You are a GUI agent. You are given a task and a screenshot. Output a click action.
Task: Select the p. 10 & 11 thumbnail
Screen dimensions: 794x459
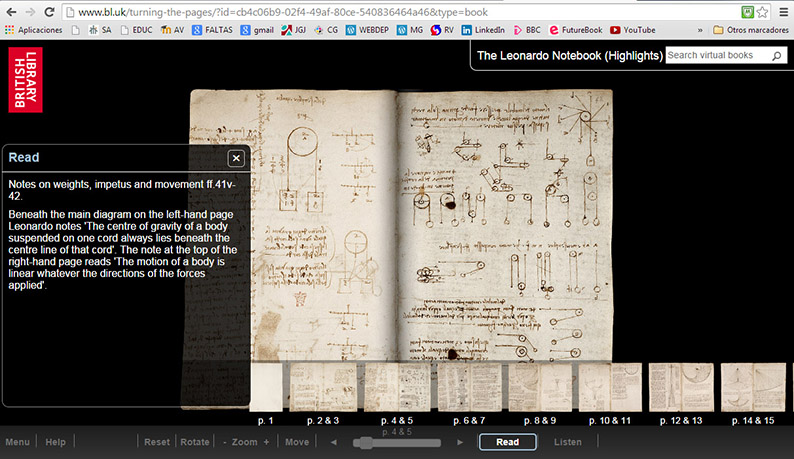[x=610, y=388]
